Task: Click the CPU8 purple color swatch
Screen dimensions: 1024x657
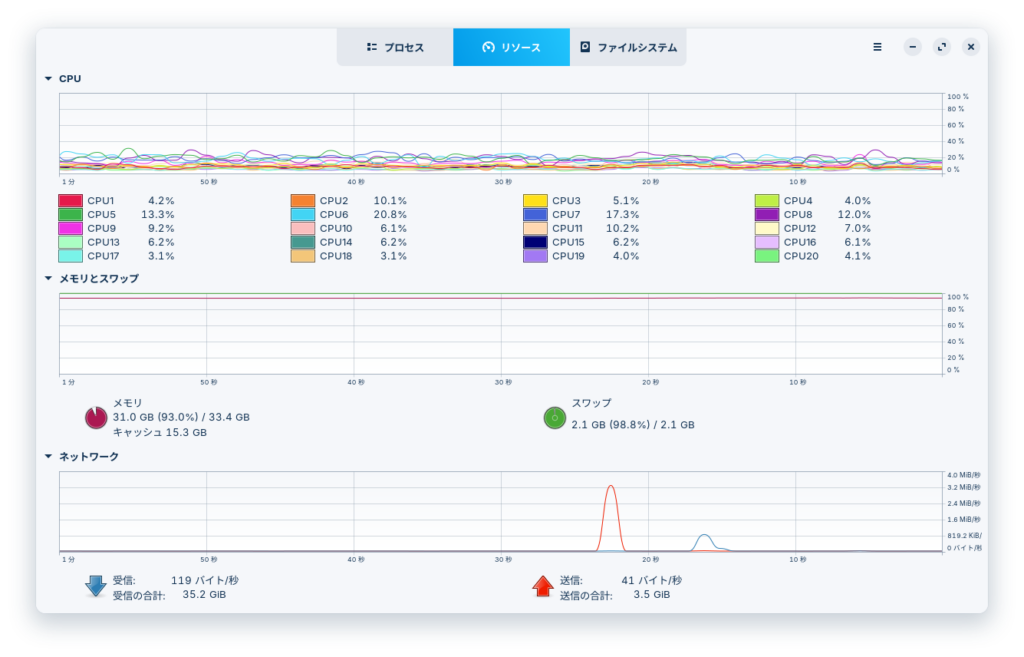Action: point(767,215)
